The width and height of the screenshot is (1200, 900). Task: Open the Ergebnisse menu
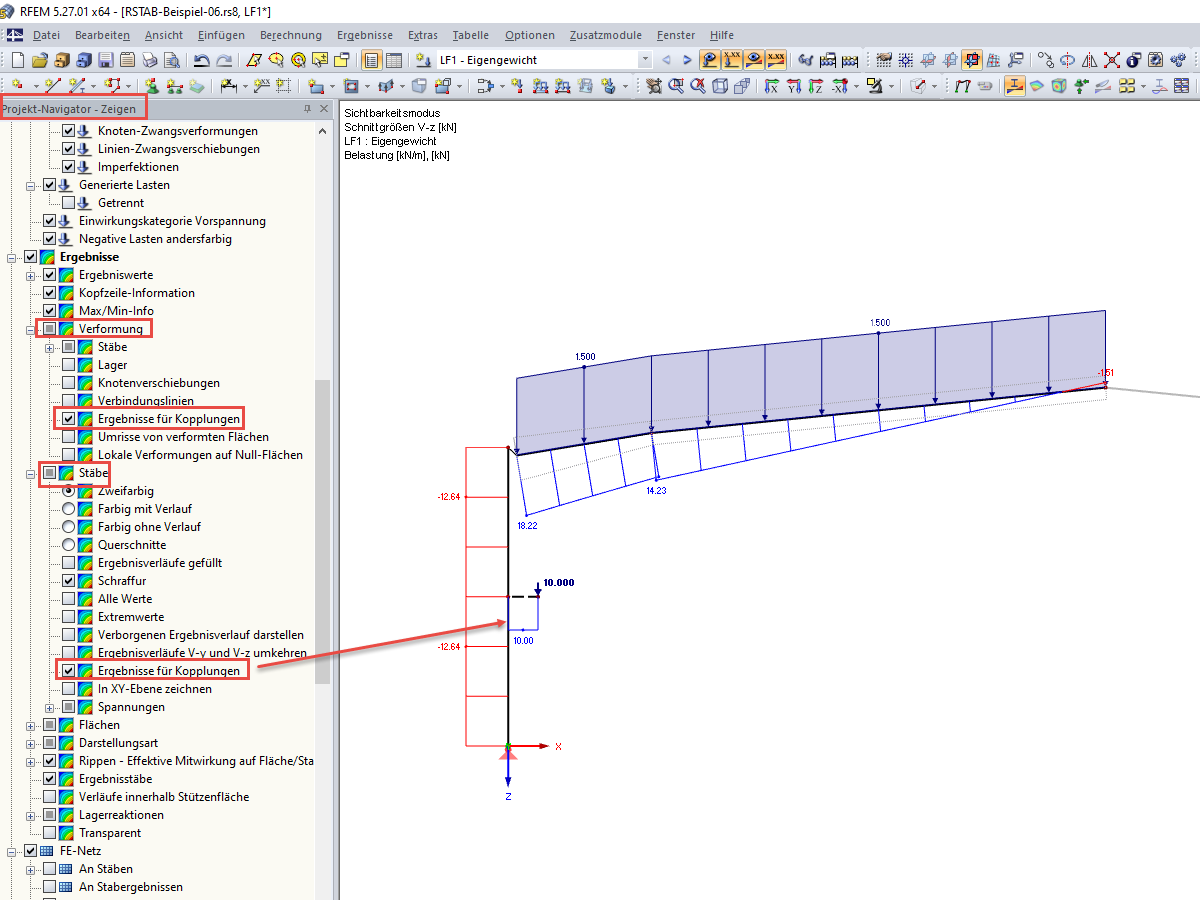coord(365,35)
